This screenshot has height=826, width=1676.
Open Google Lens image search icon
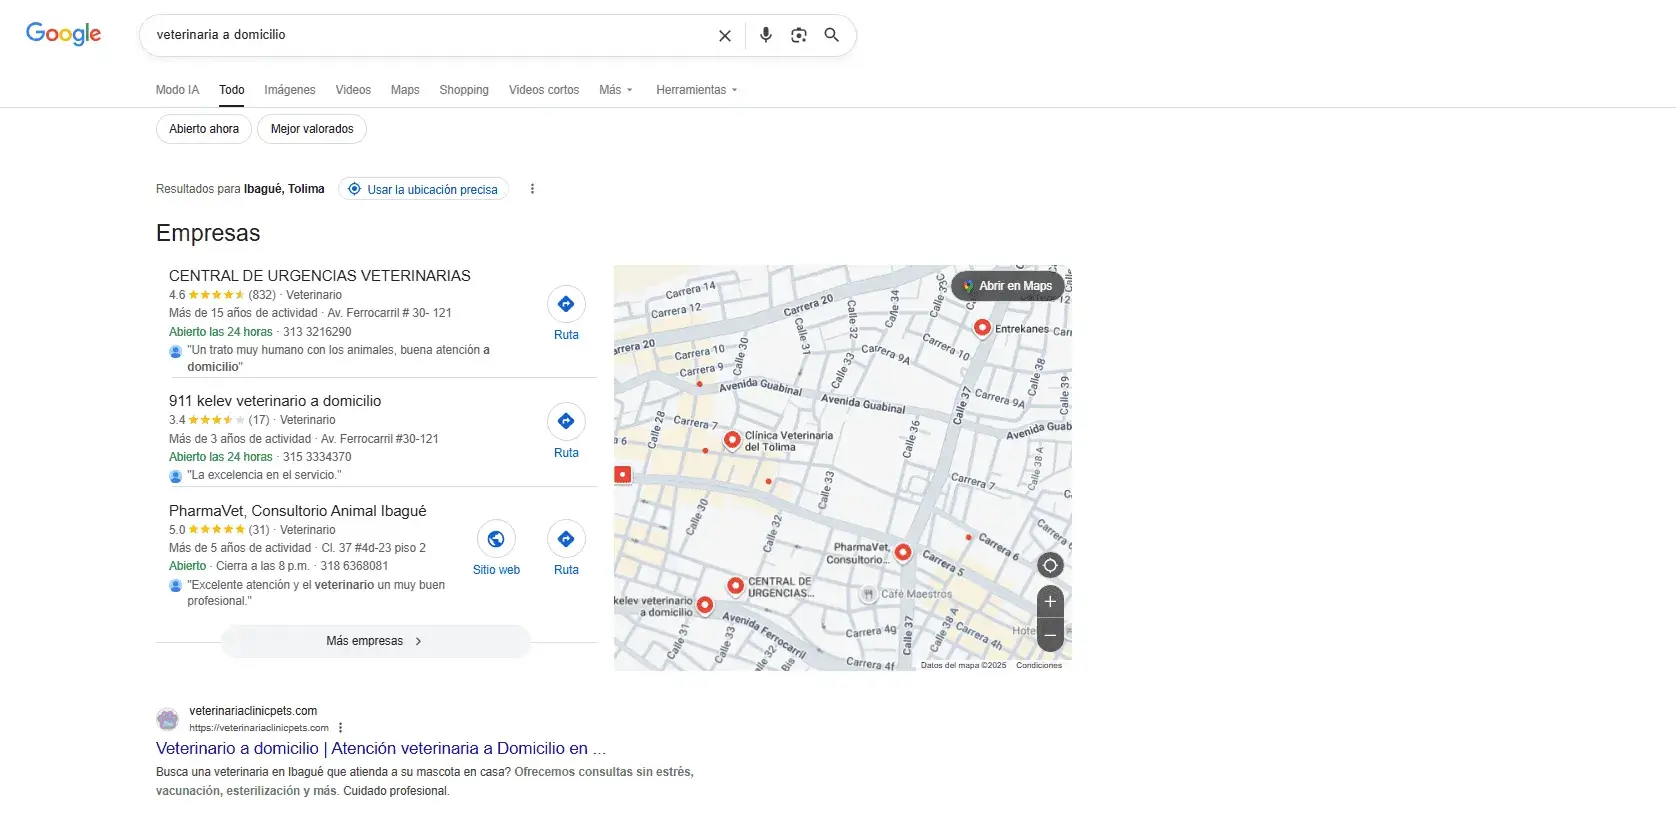(798, 35)
